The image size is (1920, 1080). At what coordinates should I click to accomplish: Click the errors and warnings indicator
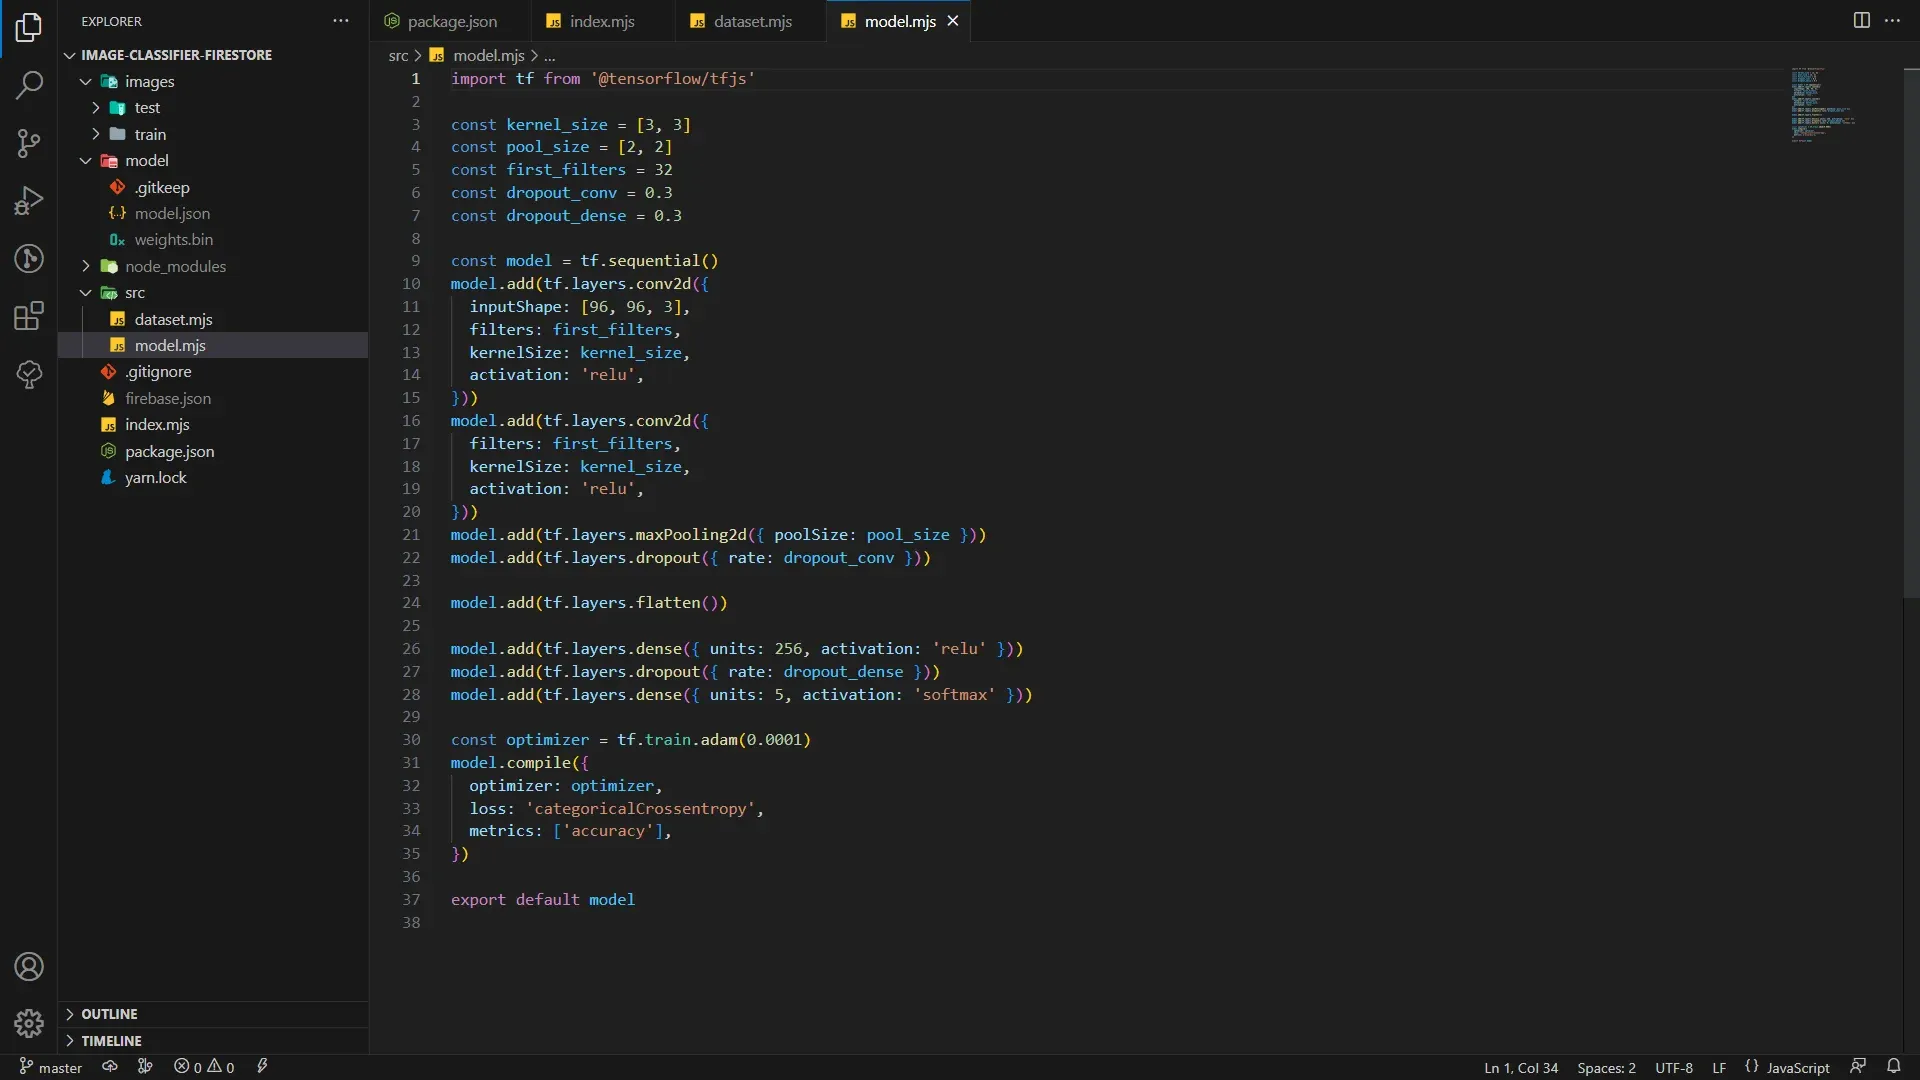(x=204, y=1067)
